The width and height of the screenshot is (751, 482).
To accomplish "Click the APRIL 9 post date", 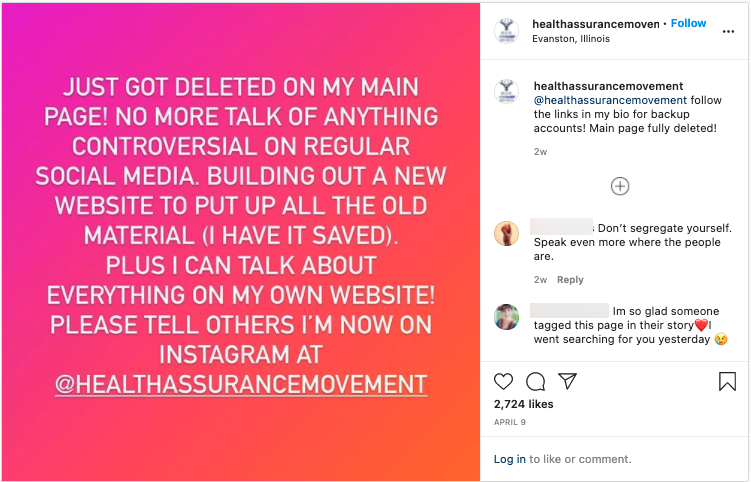I will tap(510, 422).
